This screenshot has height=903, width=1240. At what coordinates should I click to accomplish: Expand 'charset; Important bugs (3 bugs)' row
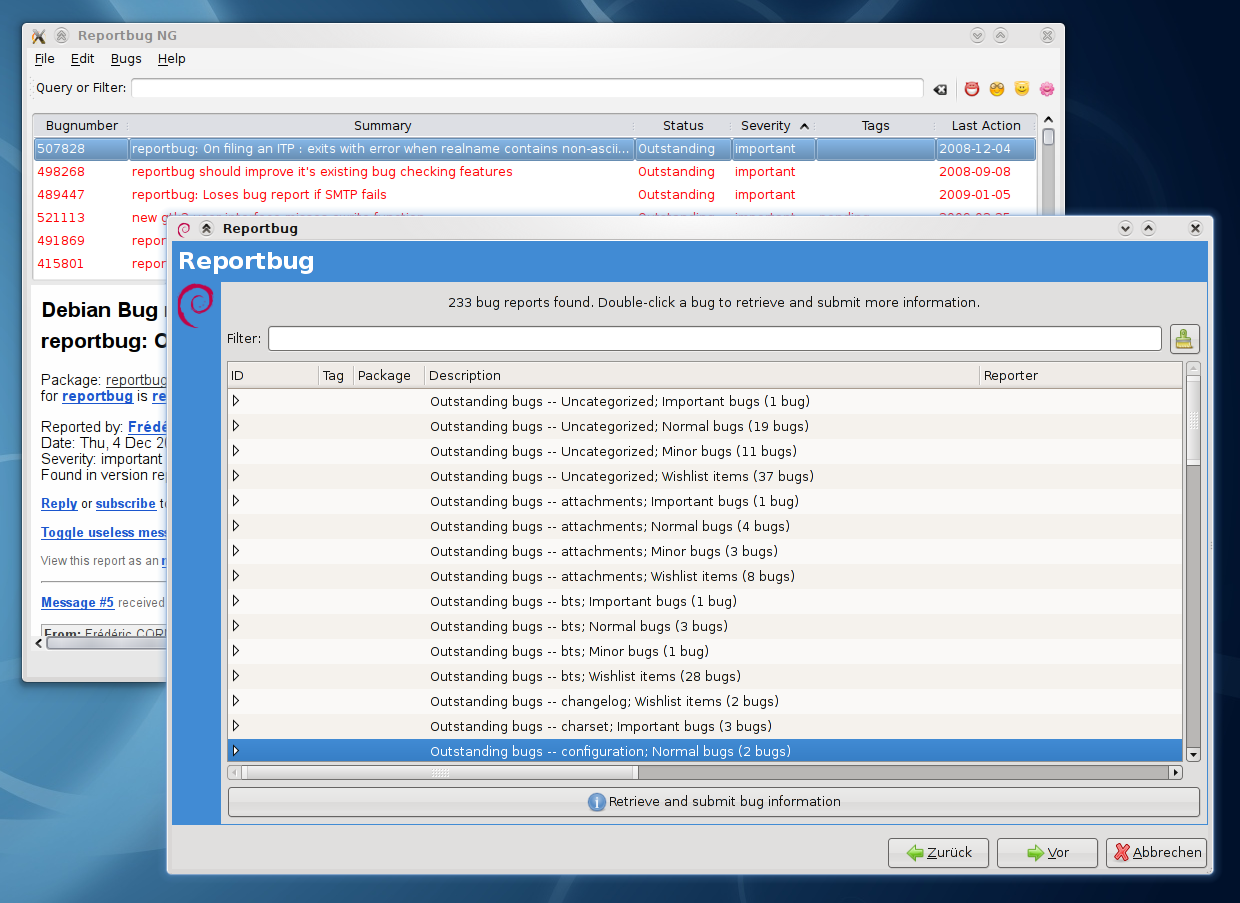pyautogui.click(x=236, y=726)
